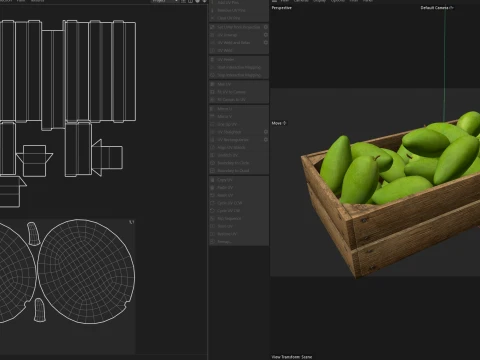Click the Fit Canvas to UV icon

[x=213, y=100]
